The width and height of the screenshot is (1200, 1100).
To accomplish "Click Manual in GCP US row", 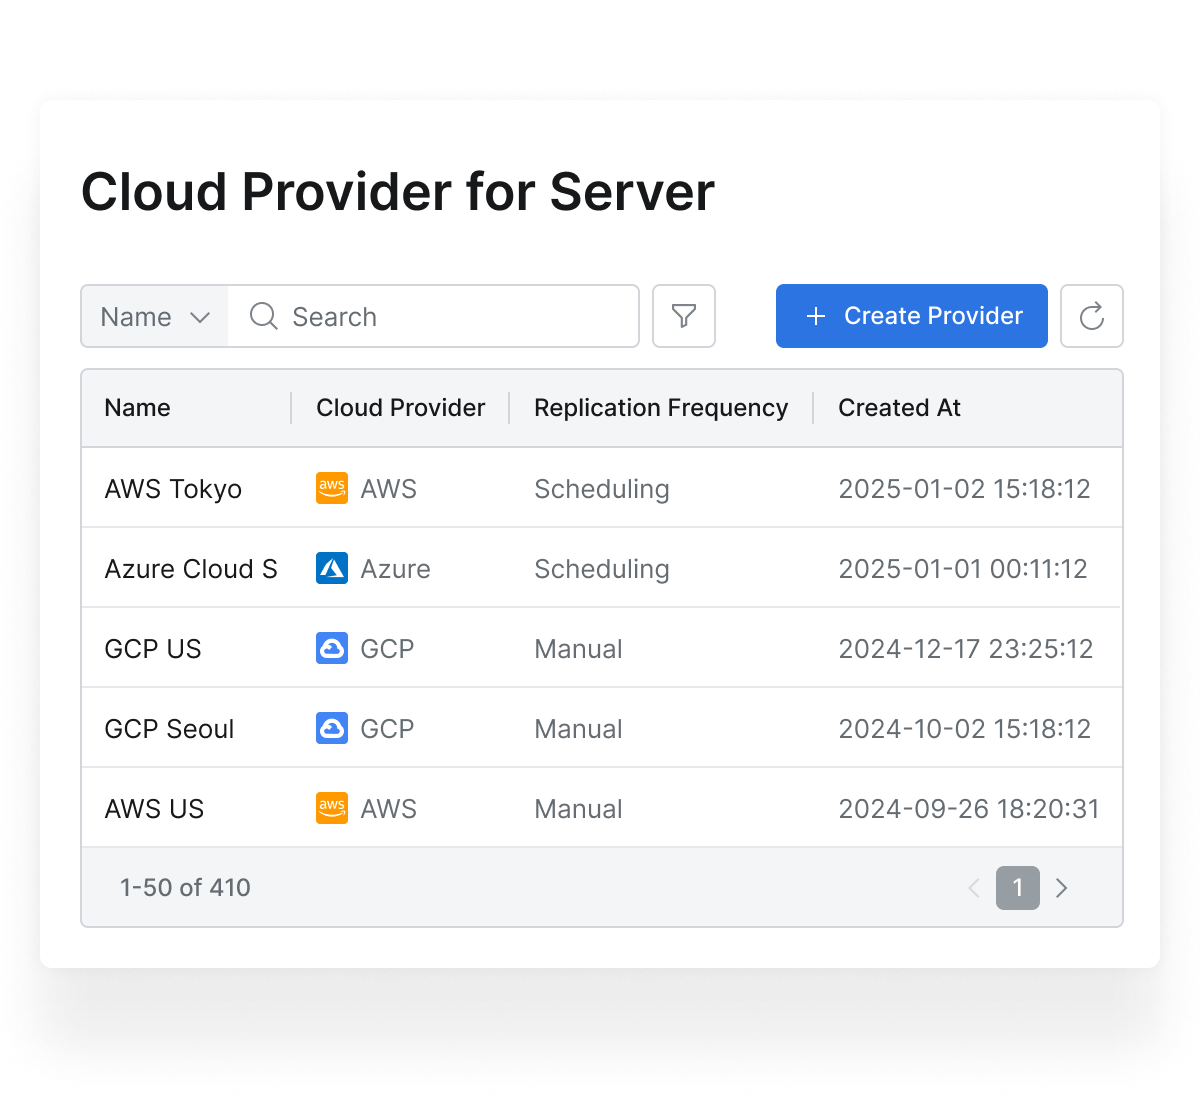I will click(578, 649).
